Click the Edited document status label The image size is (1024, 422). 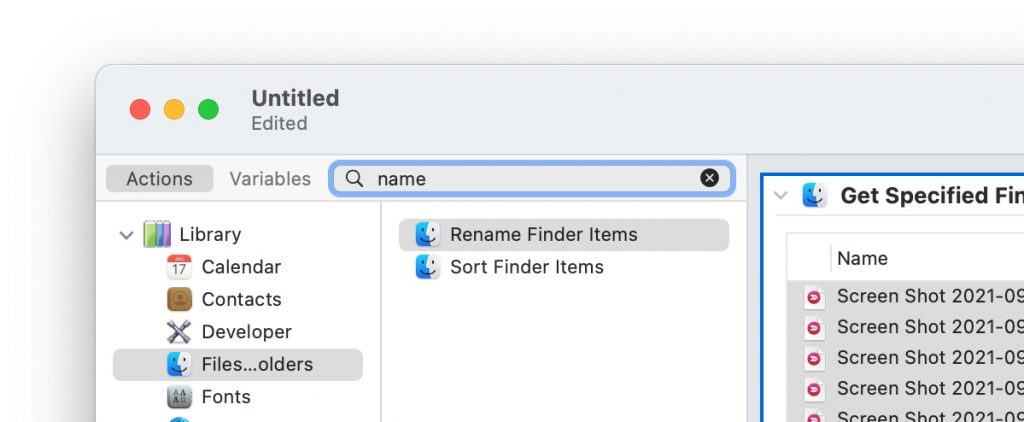pyautogui.click(x=280, y=123)
